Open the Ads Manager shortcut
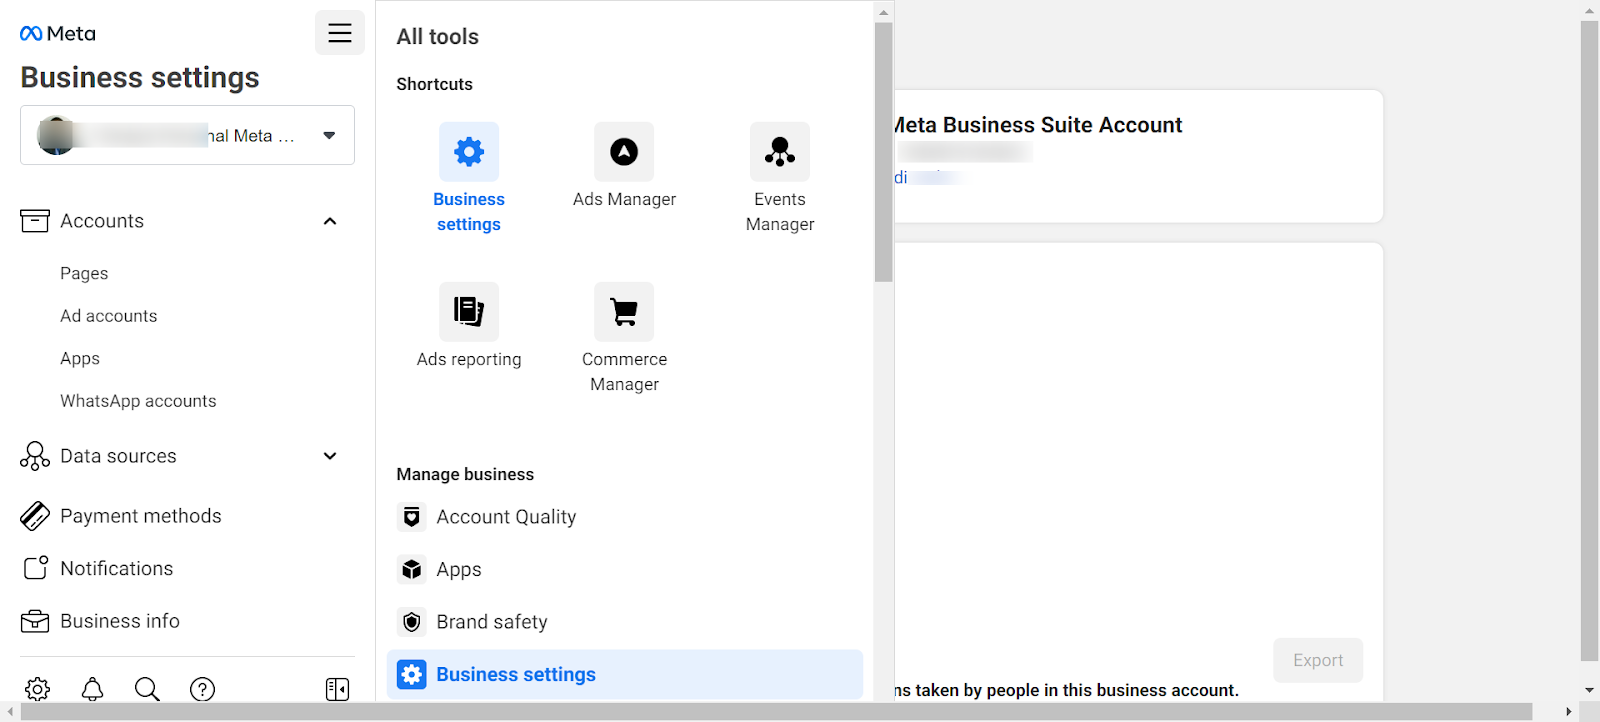Screen dimensions: 1600x722 click(x=624, y=152)
